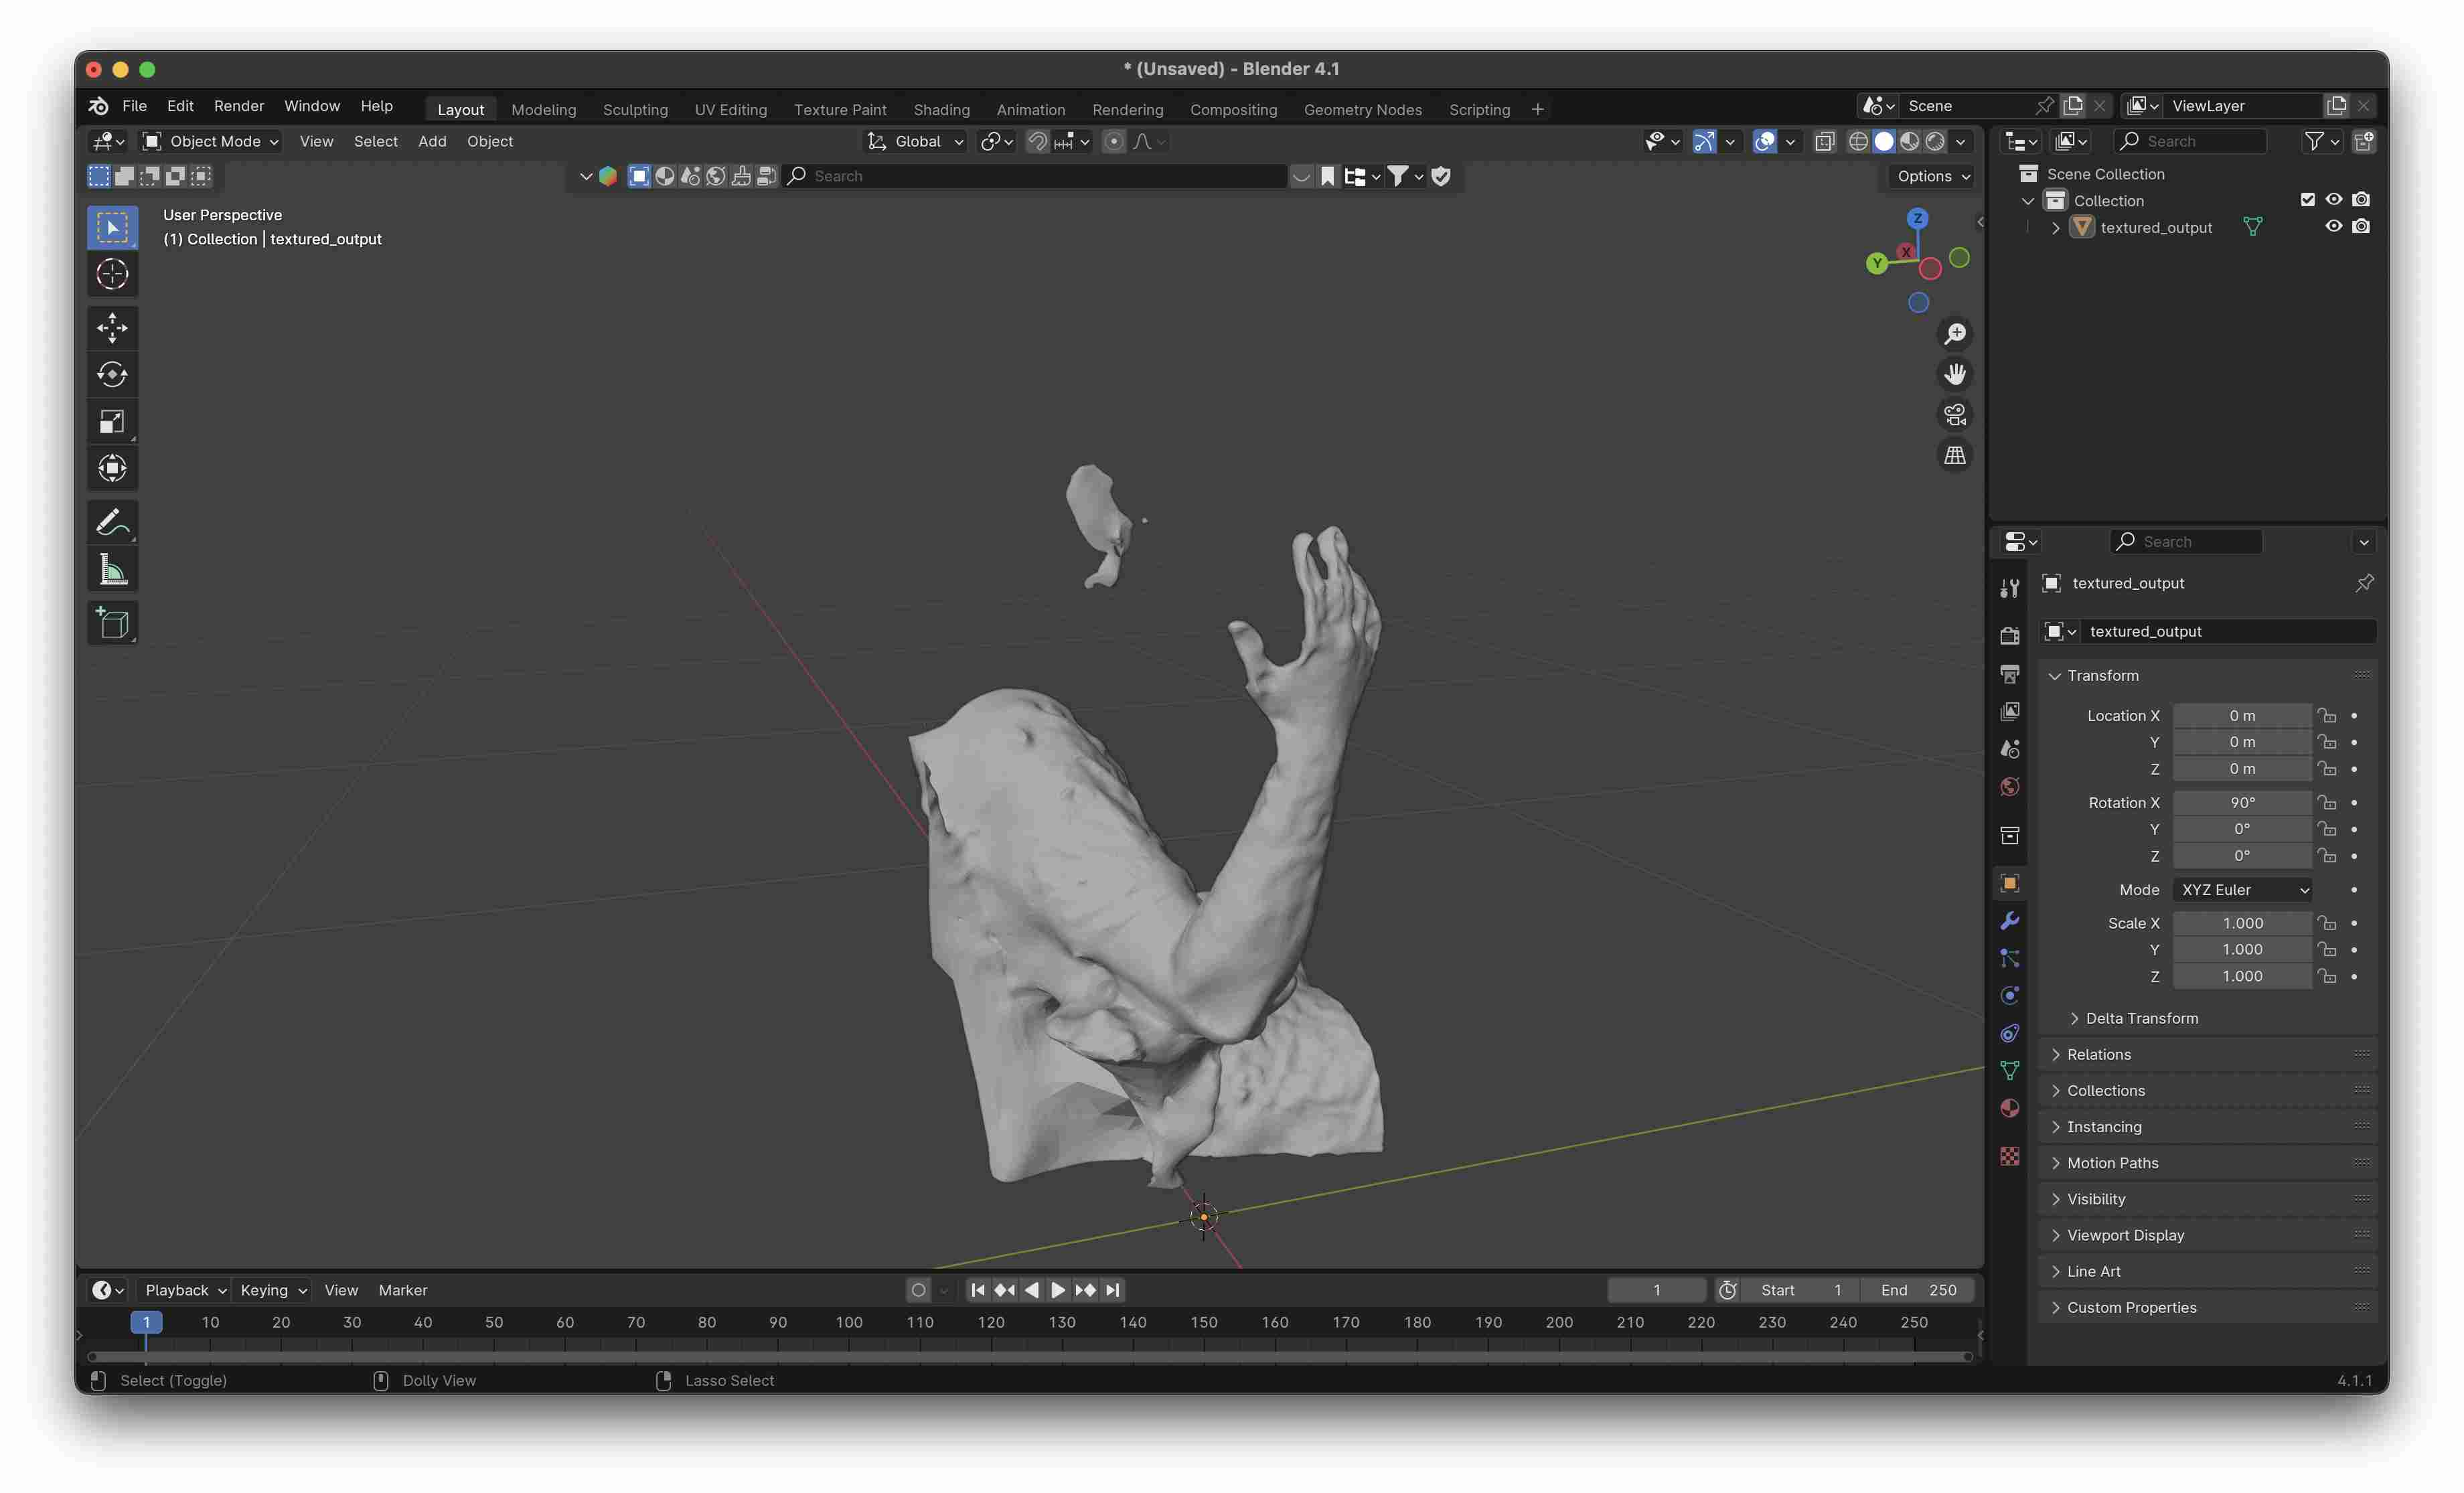
Task: Open Global transform orientation dropdown
Action: tap(915, 142)
